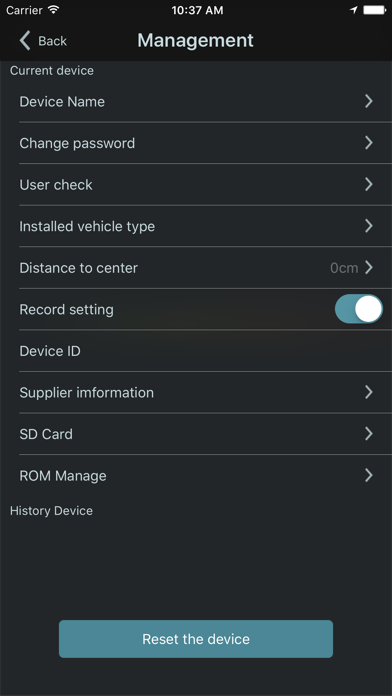This screenshot has height=696, width=392.
Task: Tap the 0cm distance value
Action: point(344,268)
